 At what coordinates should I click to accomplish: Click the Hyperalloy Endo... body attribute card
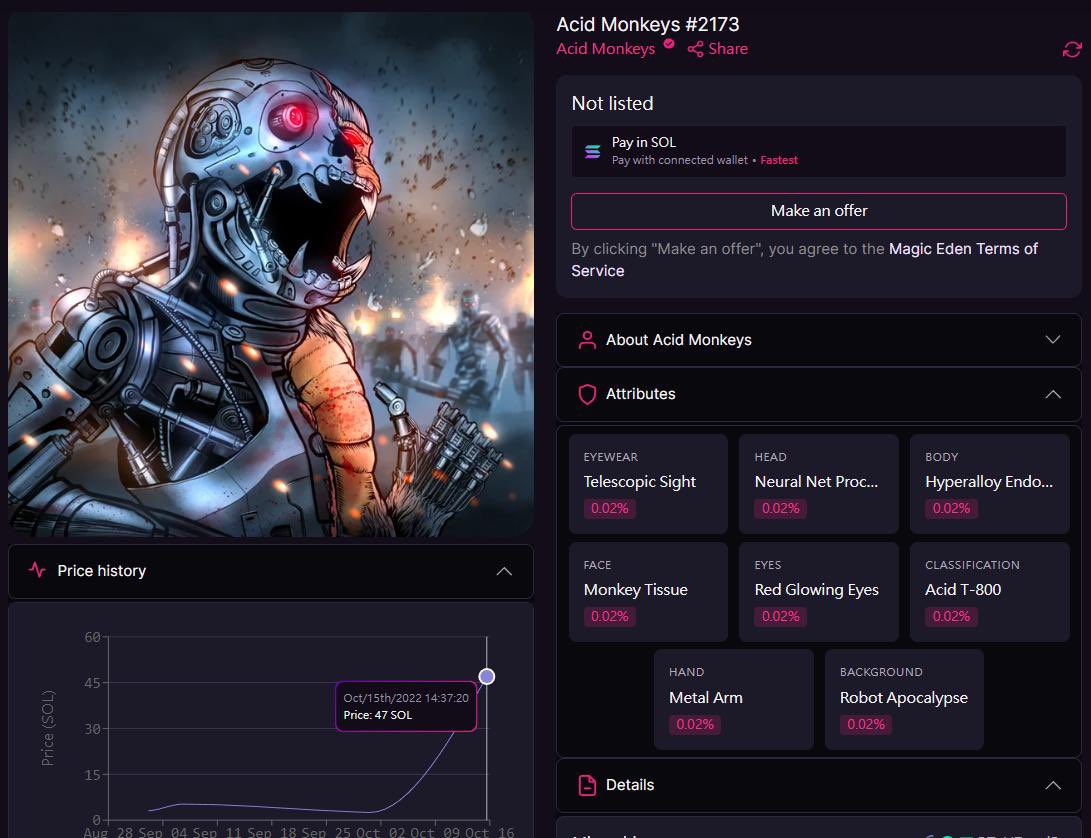[989, 484]
